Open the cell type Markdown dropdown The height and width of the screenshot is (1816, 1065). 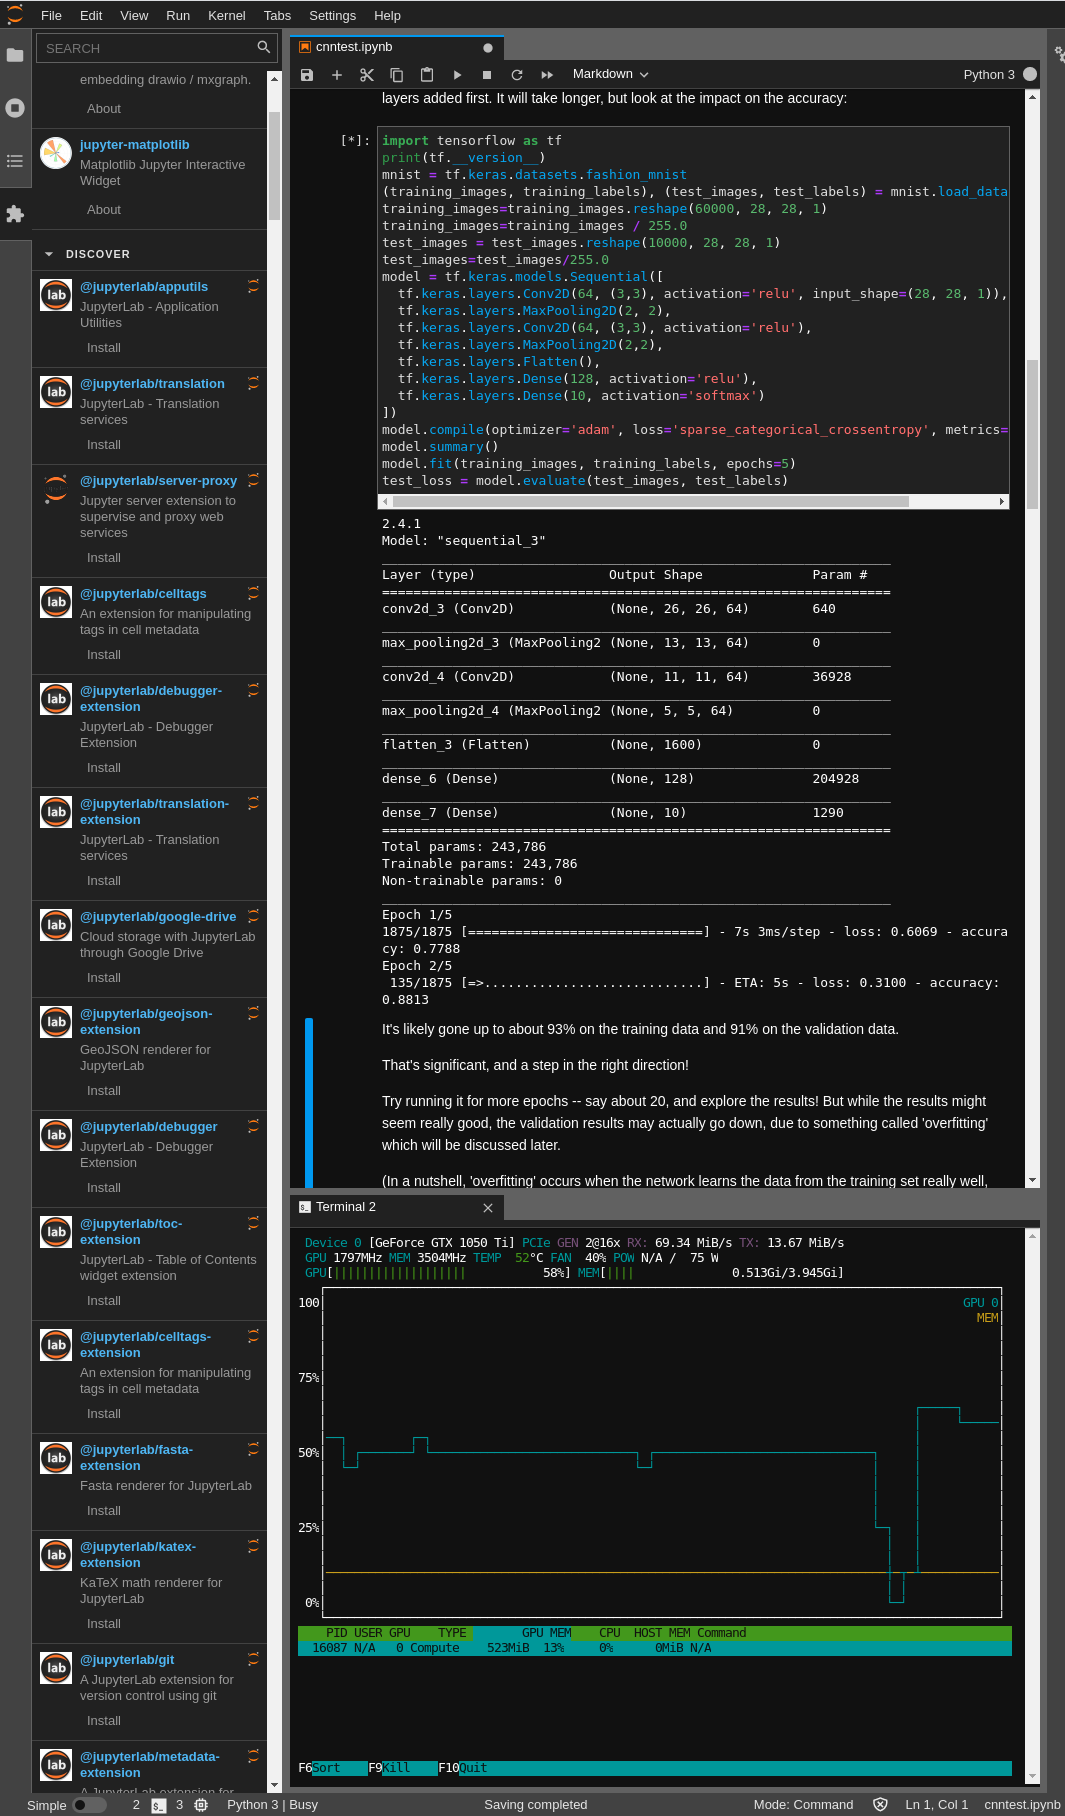610,74
